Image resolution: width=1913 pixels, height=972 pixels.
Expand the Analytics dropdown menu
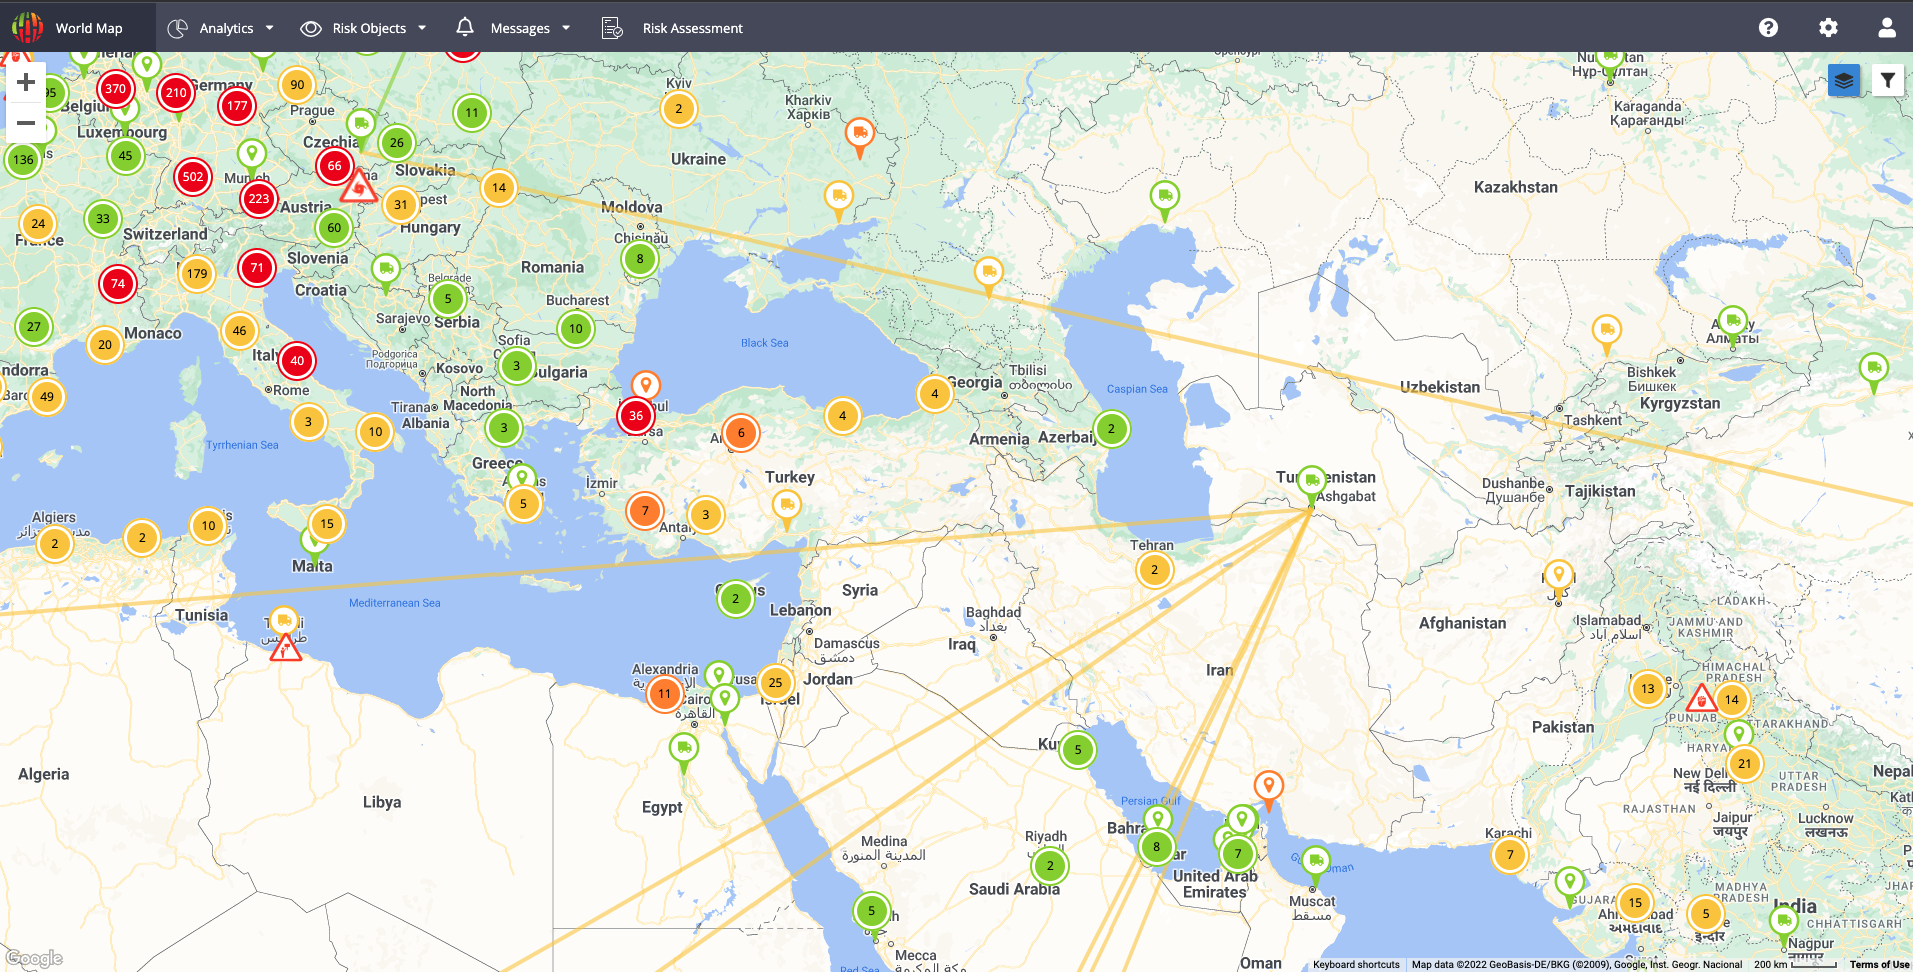pyautogui.click(x=220, y=28)
